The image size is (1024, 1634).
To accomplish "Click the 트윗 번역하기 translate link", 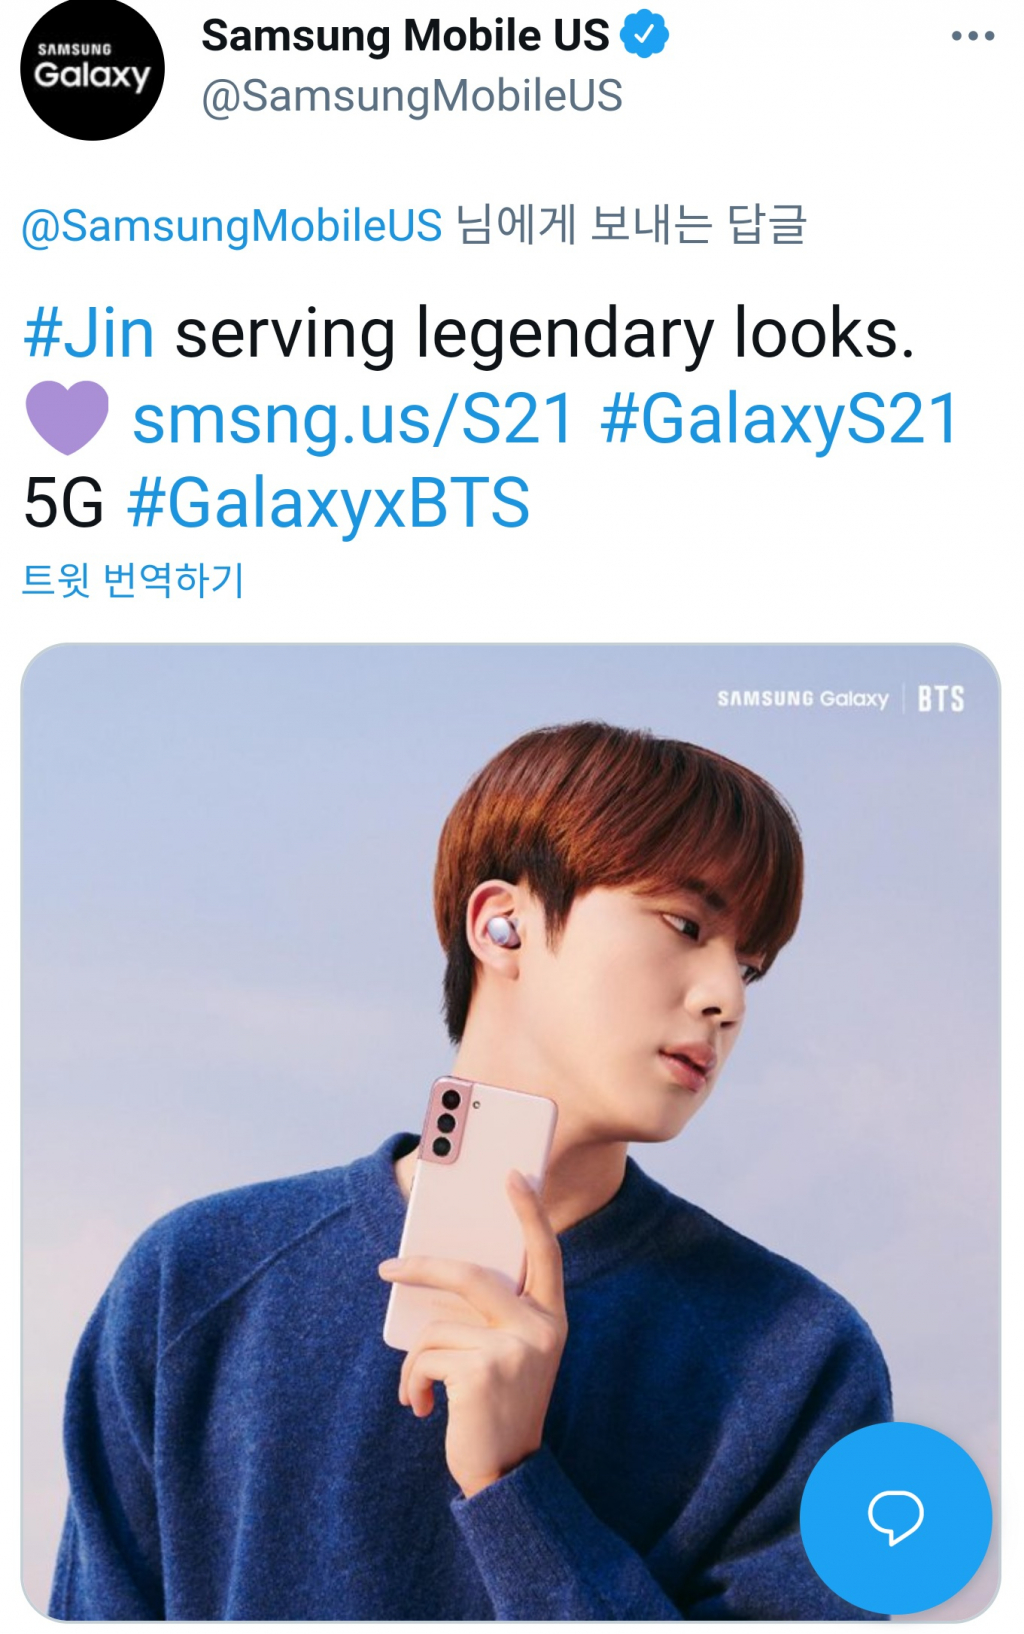I will [x=133, y=579].
